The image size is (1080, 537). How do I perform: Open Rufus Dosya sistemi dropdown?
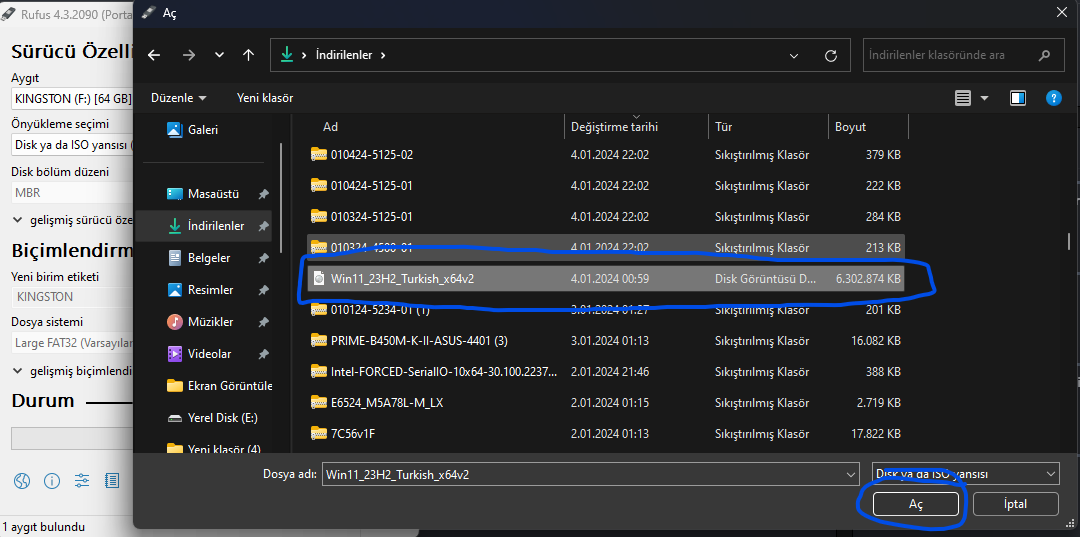point(72,342)
